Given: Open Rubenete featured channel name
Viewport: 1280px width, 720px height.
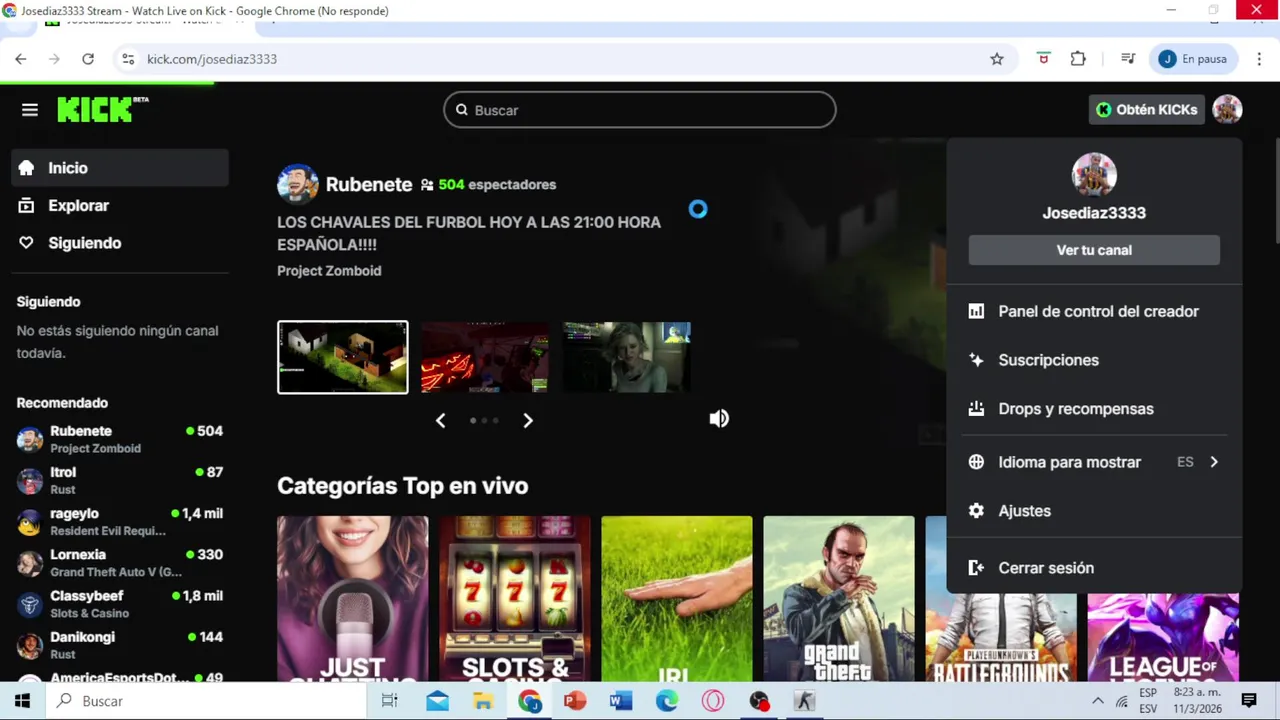Looking at the screenshot, I should (369, 185).
